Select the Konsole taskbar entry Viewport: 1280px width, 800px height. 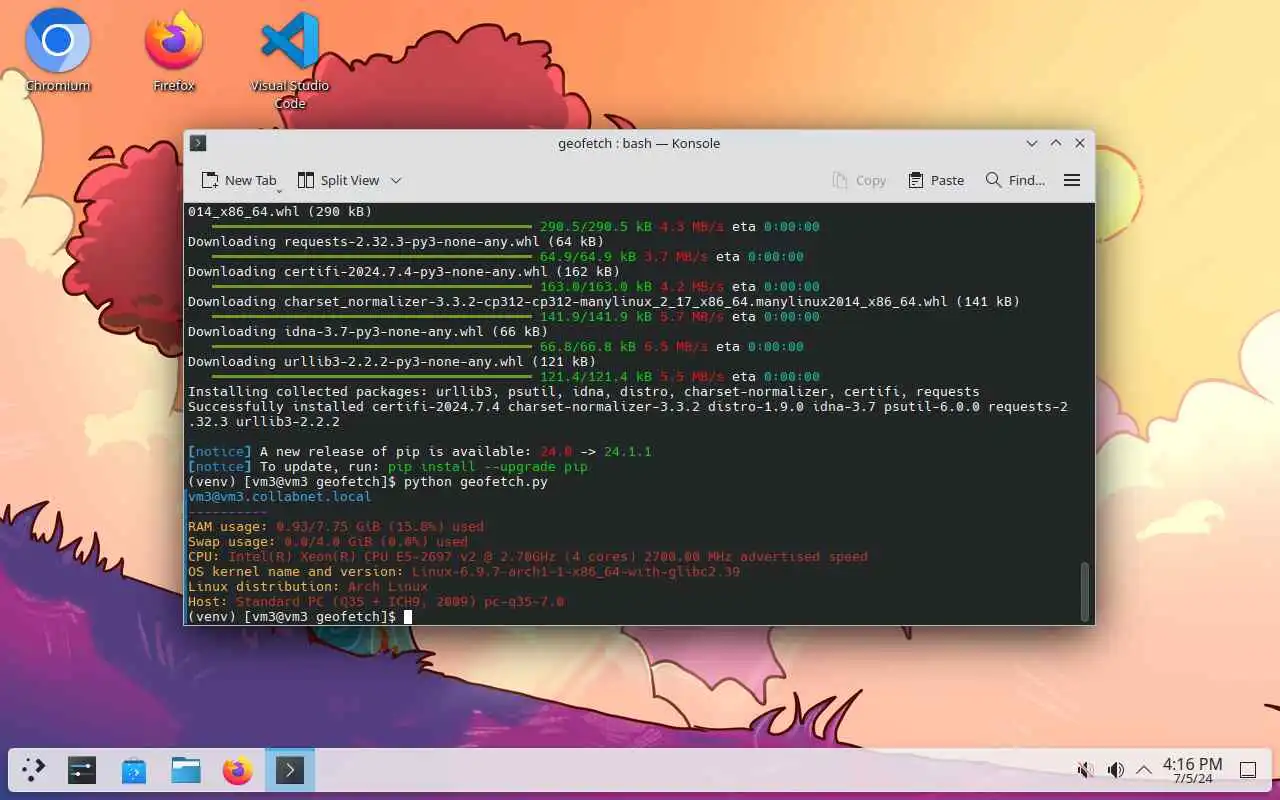[290, 770]
